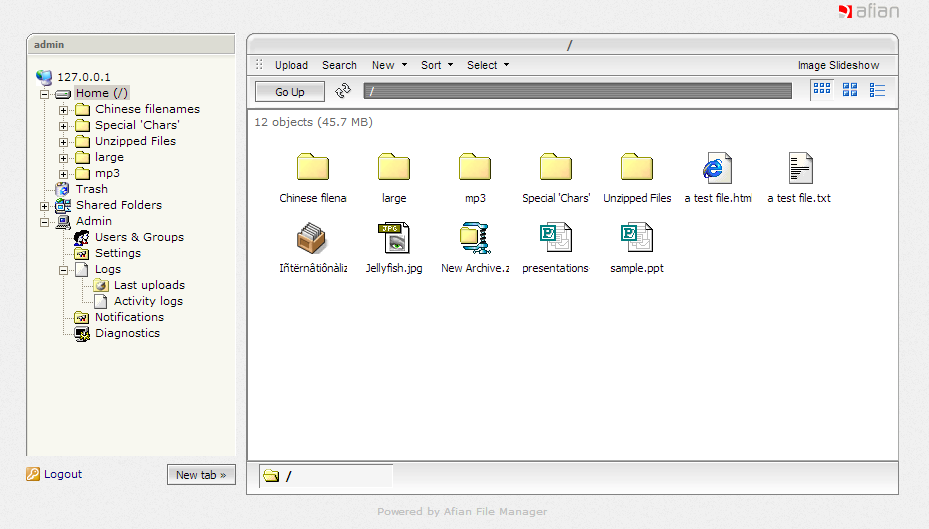This screenshot has height=529, width=929.
Task: Open the mp3 folder icon in file pane
Action: tap(475, 166)
